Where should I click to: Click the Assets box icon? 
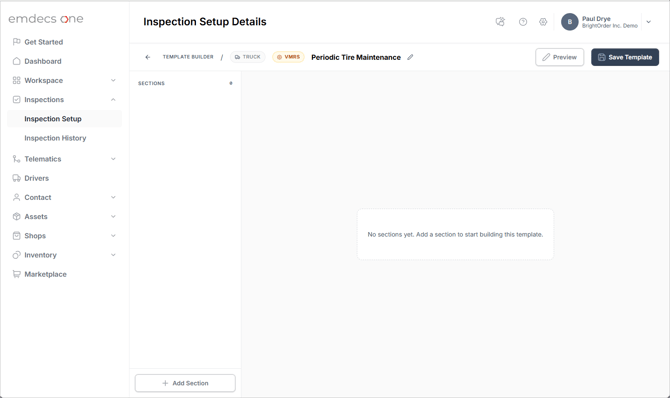click(17, 217)
